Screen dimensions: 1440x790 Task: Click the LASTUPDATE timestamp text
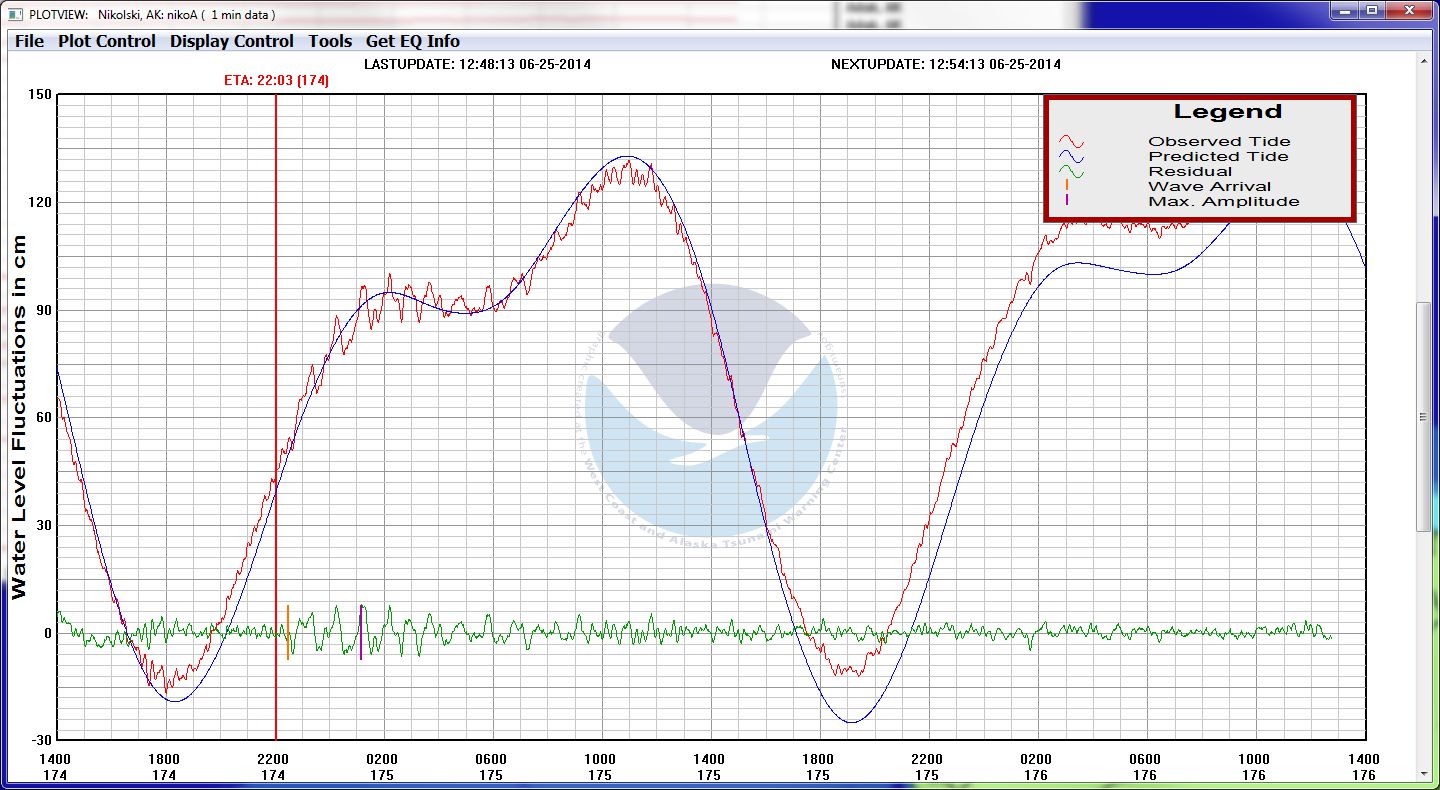[x=477, y=64]
